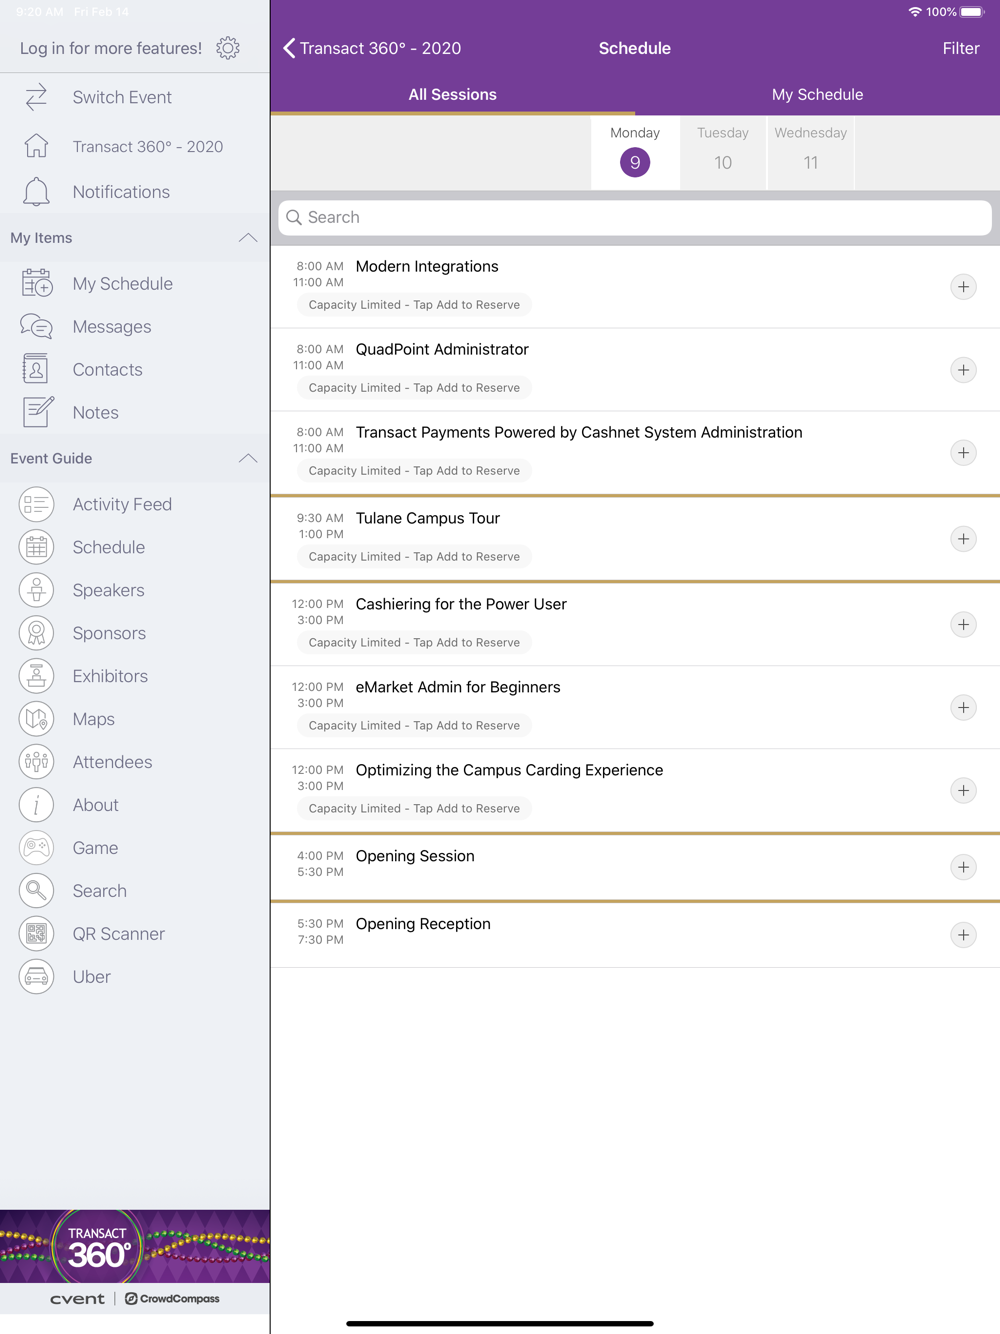
Task: Add Opening Reception with plus button
Action: point(963,935)
